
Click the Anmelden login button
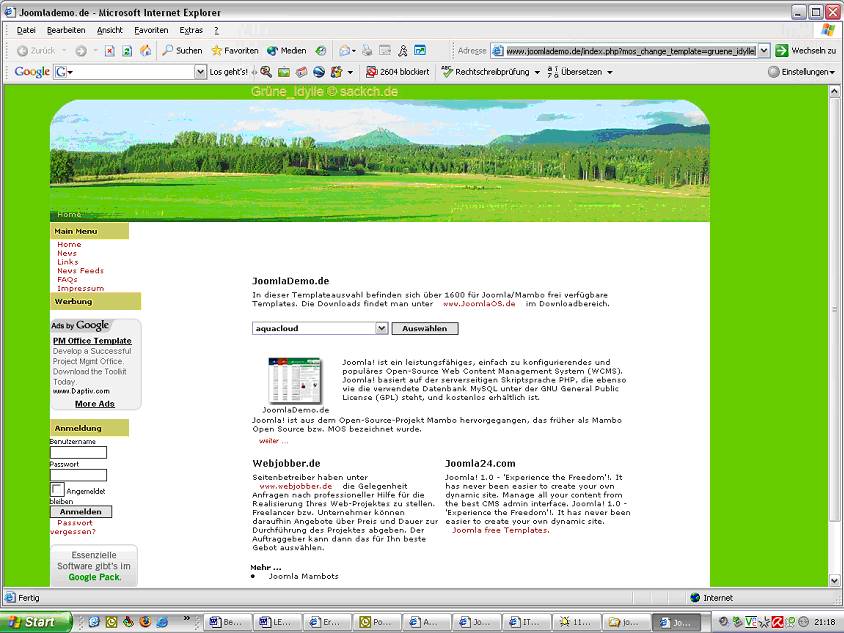[x=81, y=511]
